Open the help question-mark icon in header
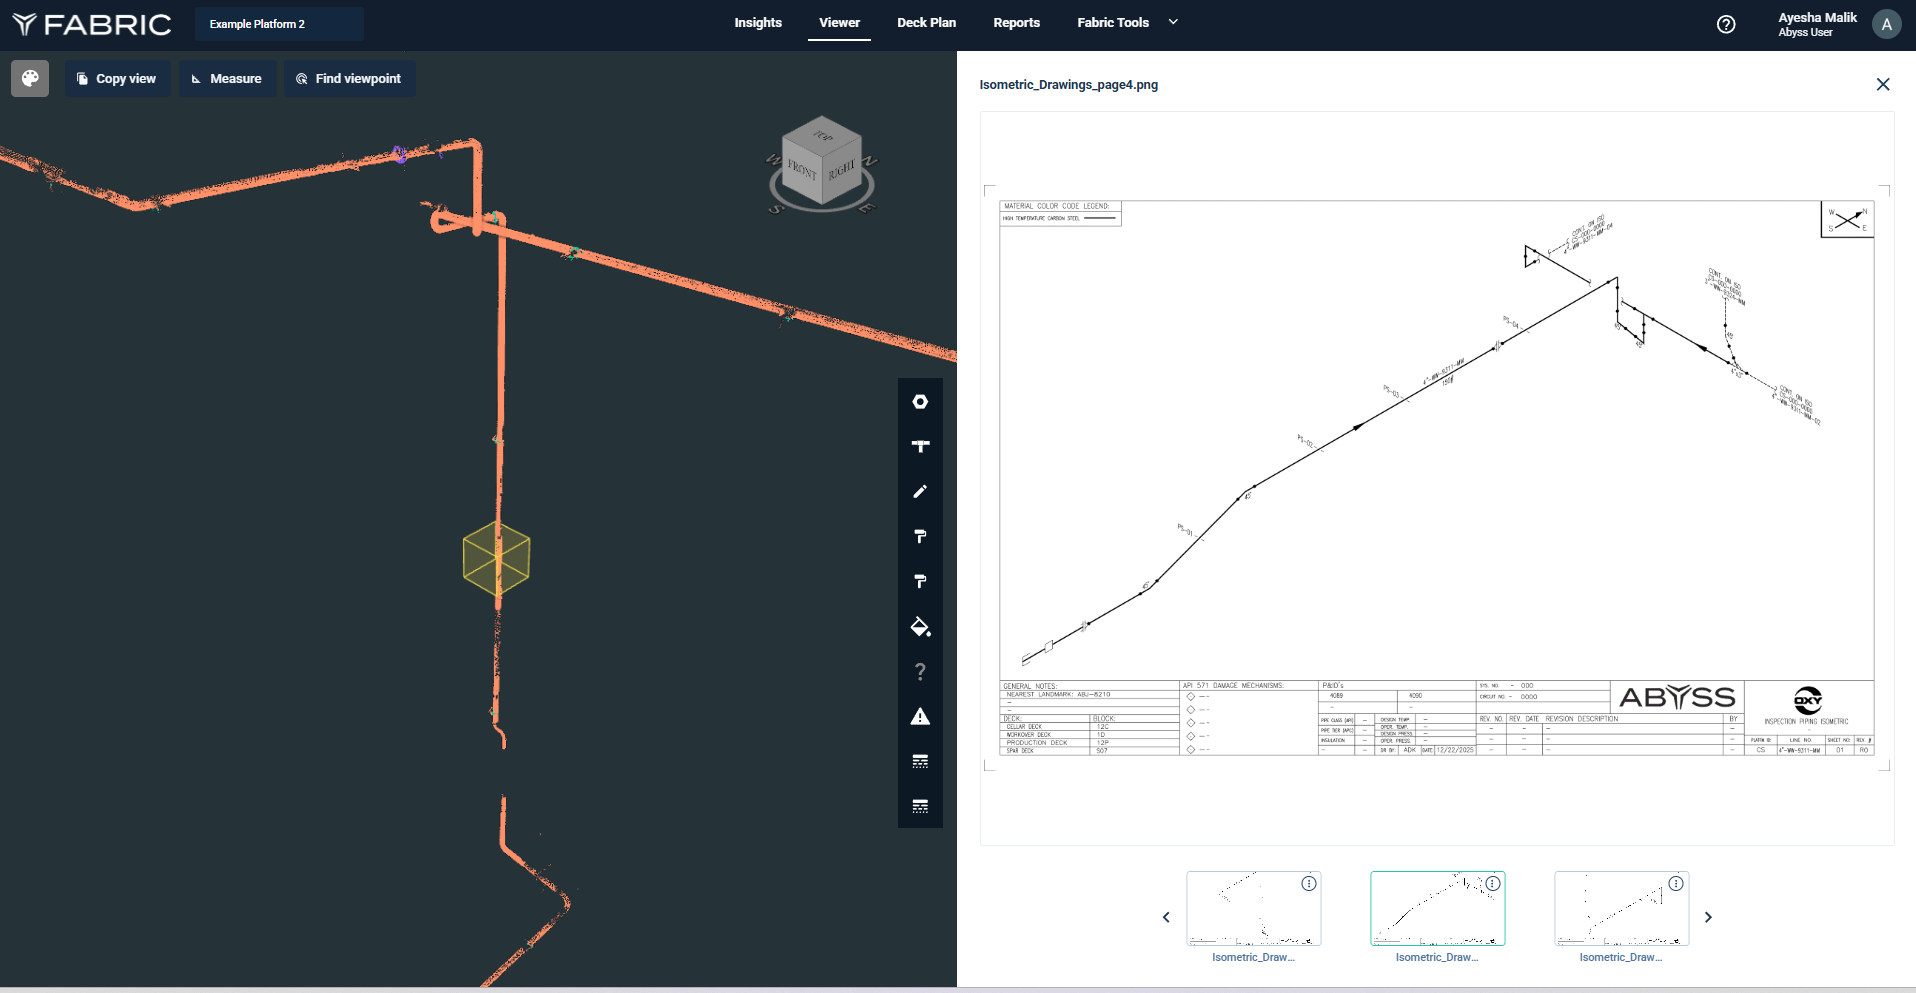This screenshot has height=993, width=1916. (x=1726, y=25)
